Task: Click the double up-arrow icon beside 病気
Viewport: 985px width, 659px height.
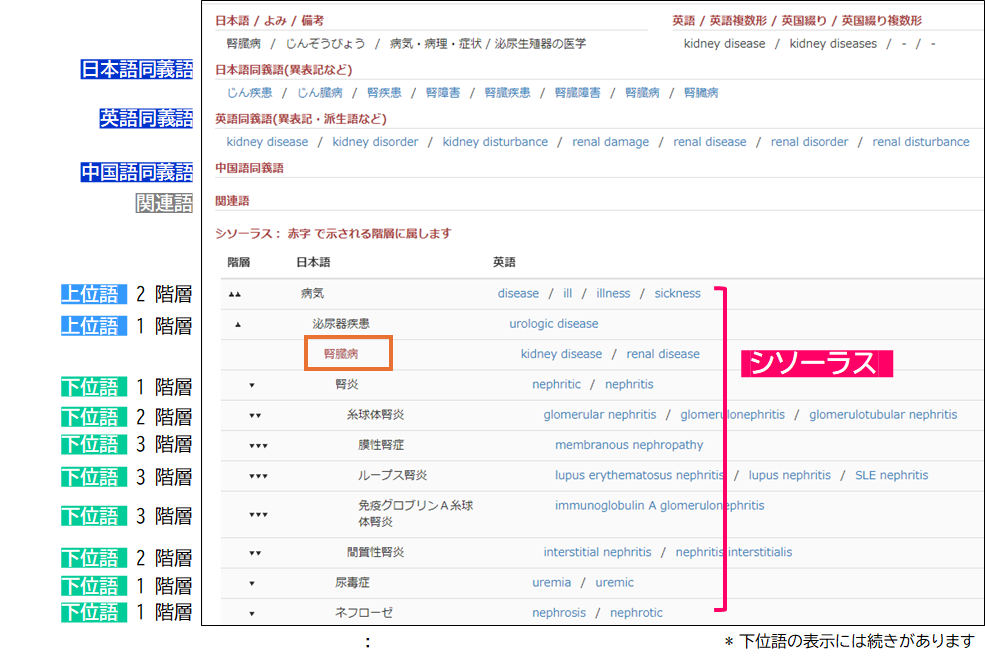Action: tap(235, 294)
